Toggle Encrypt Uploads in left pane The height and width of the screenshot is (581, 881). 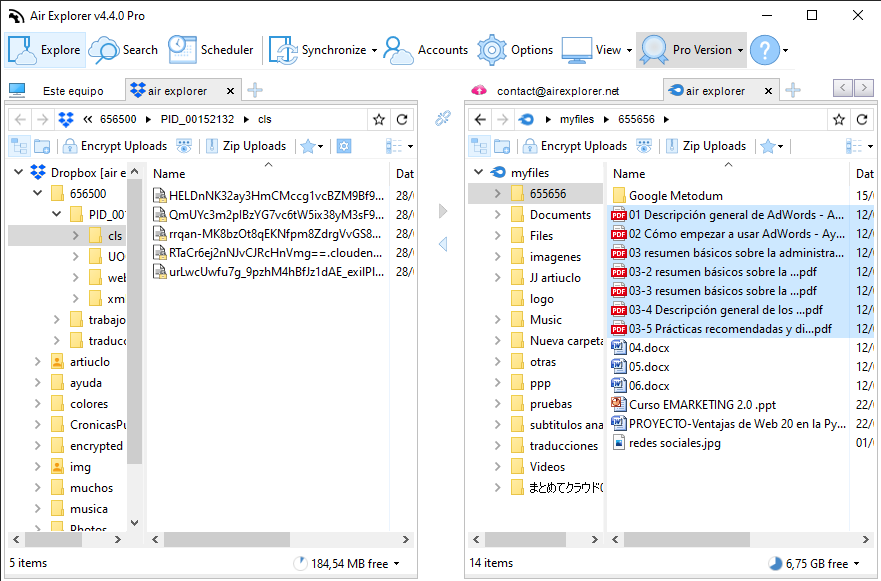click(115, 146)
